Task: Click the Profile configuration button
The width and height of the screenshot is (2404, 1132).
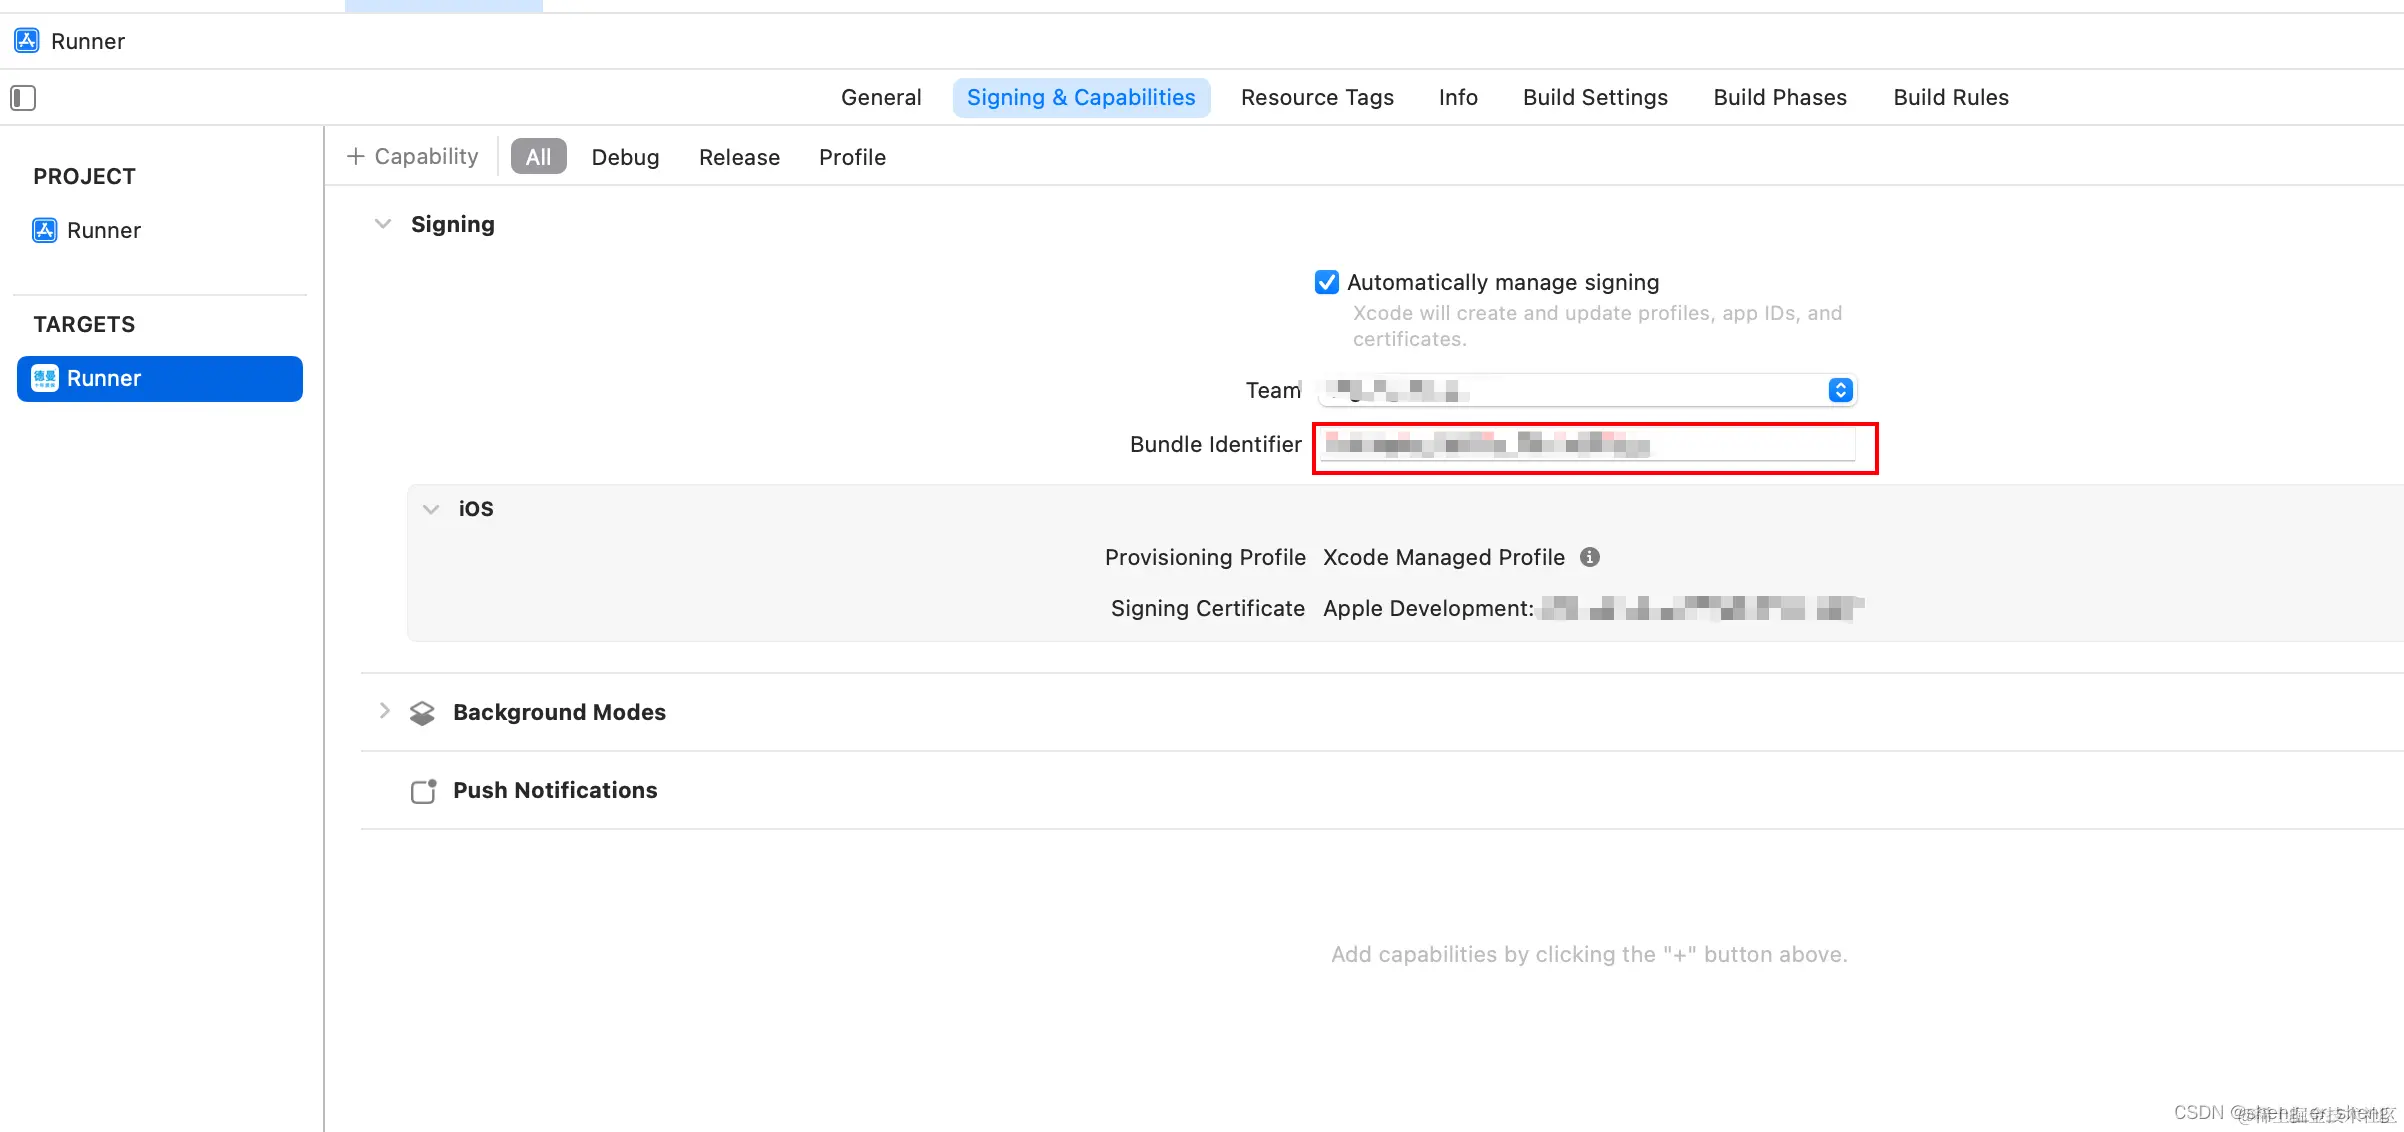Action: click(x=852, y=158)
